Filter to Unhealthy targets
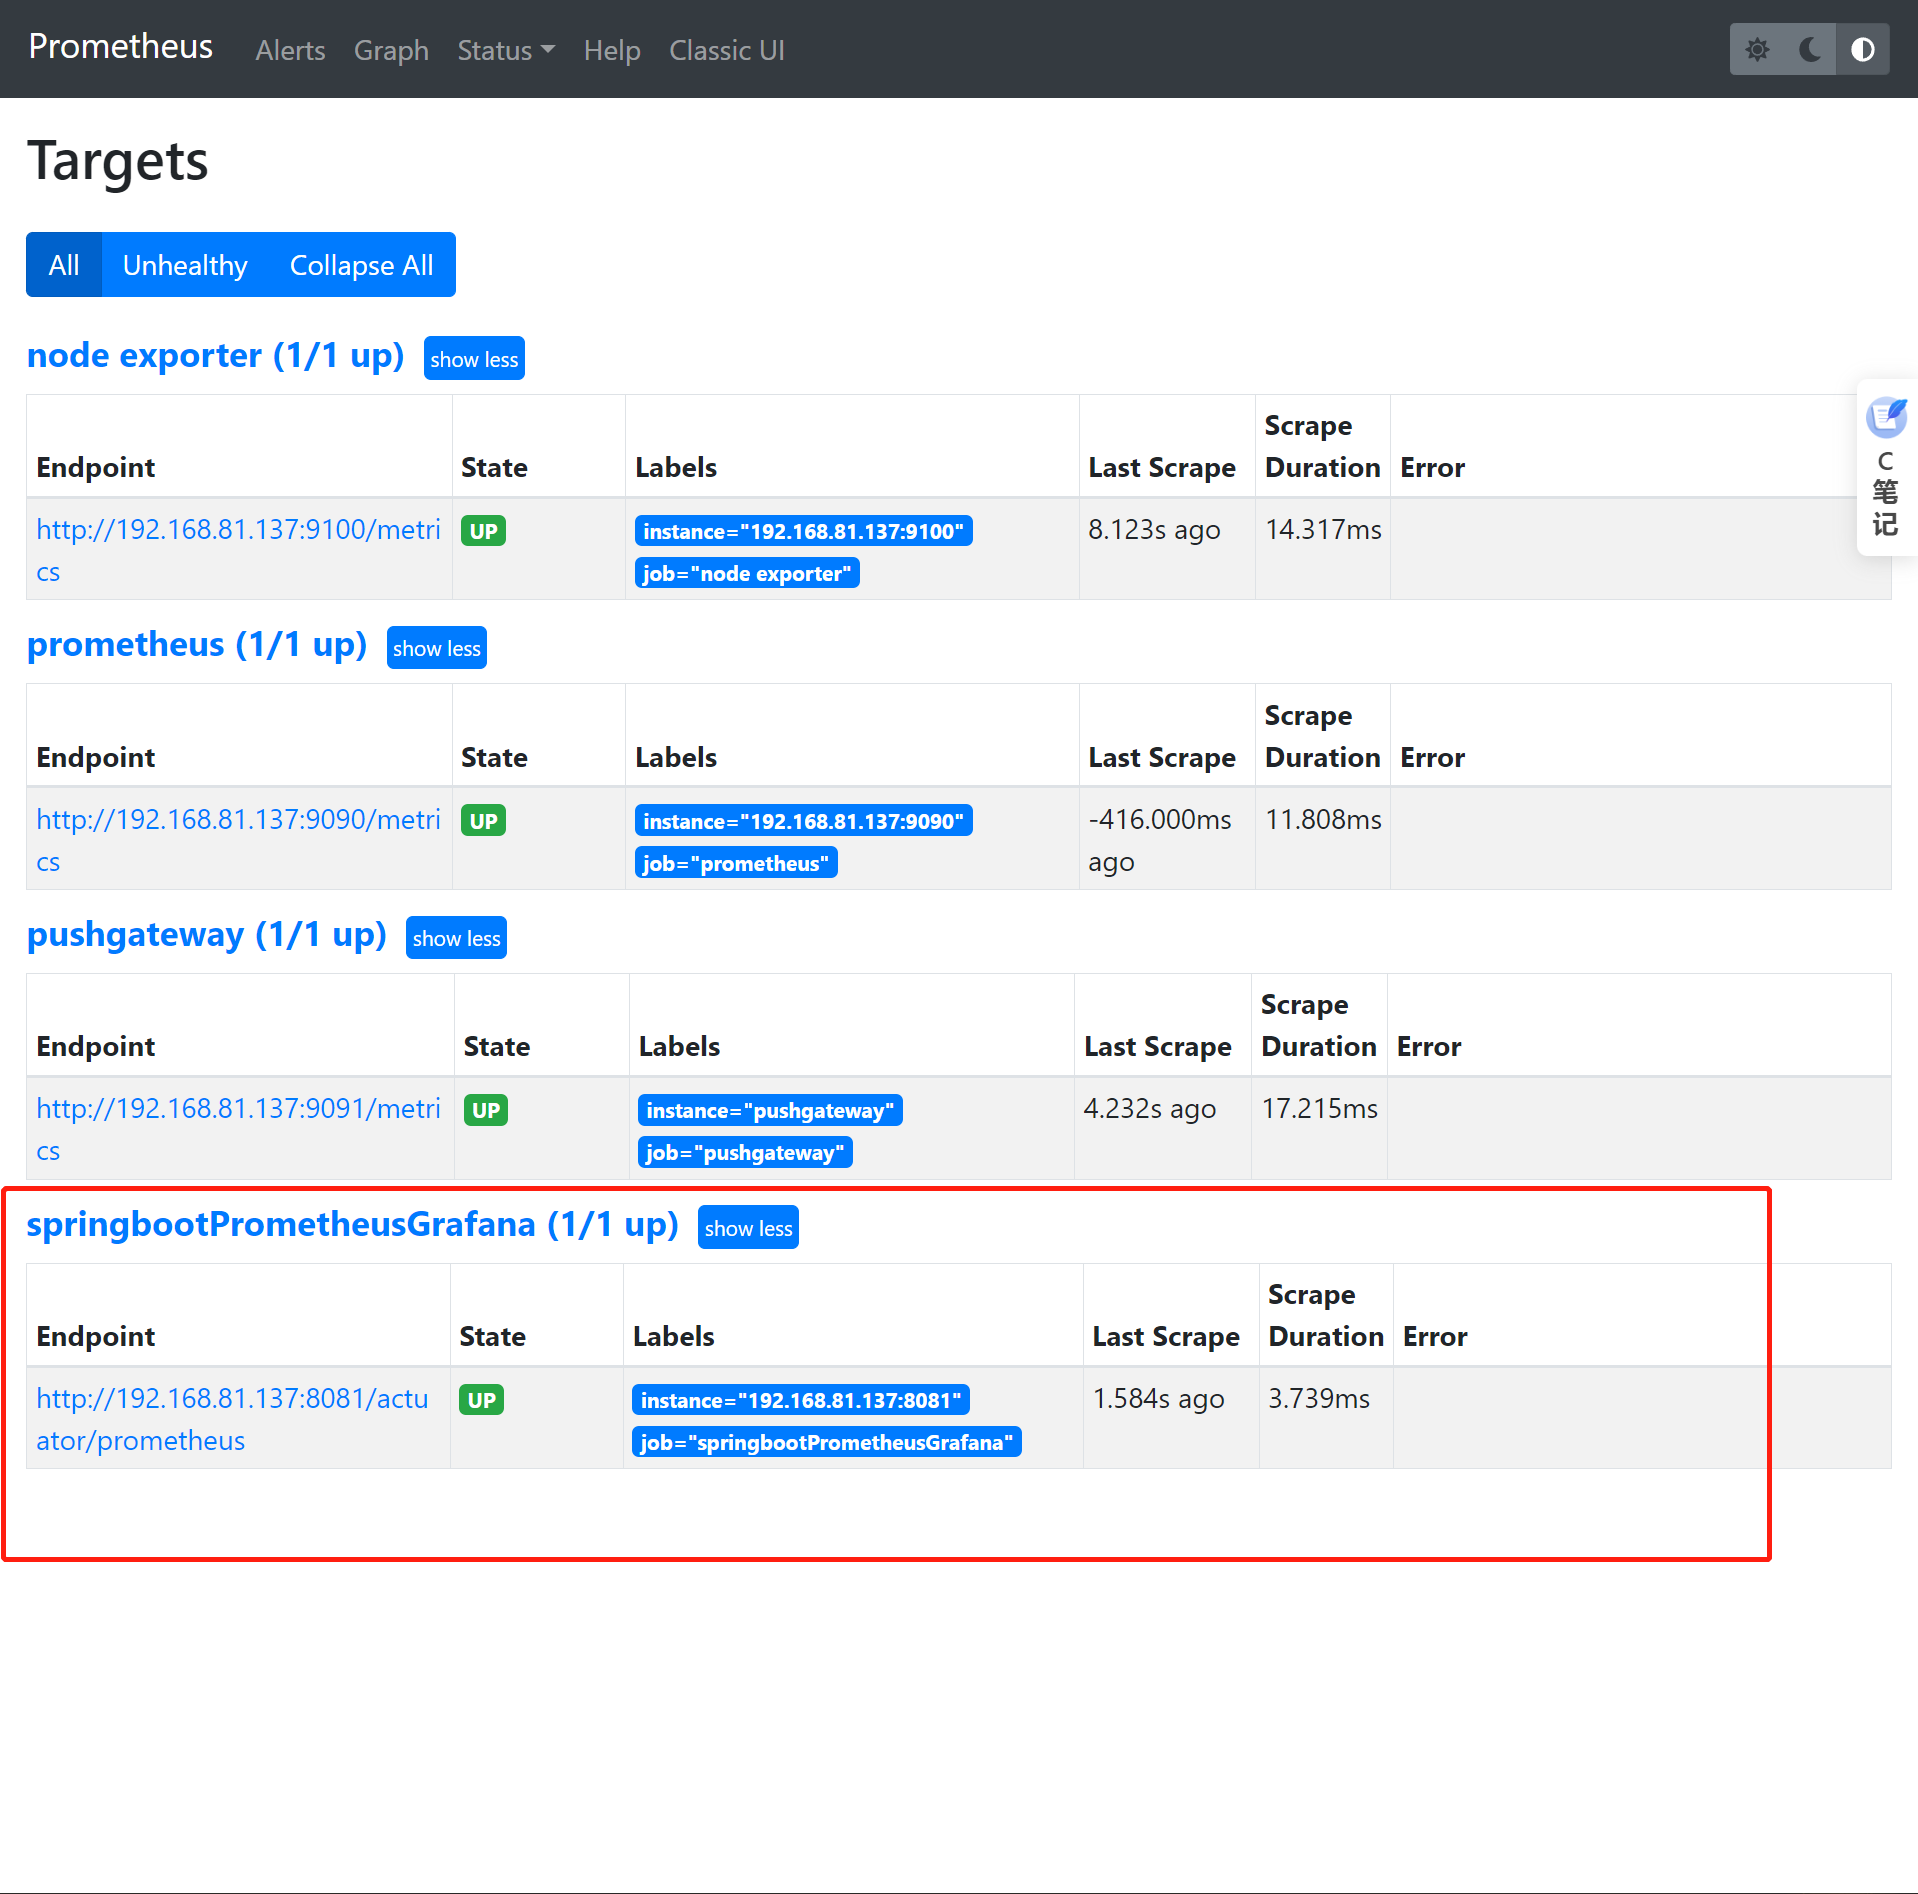 point(185,265)
